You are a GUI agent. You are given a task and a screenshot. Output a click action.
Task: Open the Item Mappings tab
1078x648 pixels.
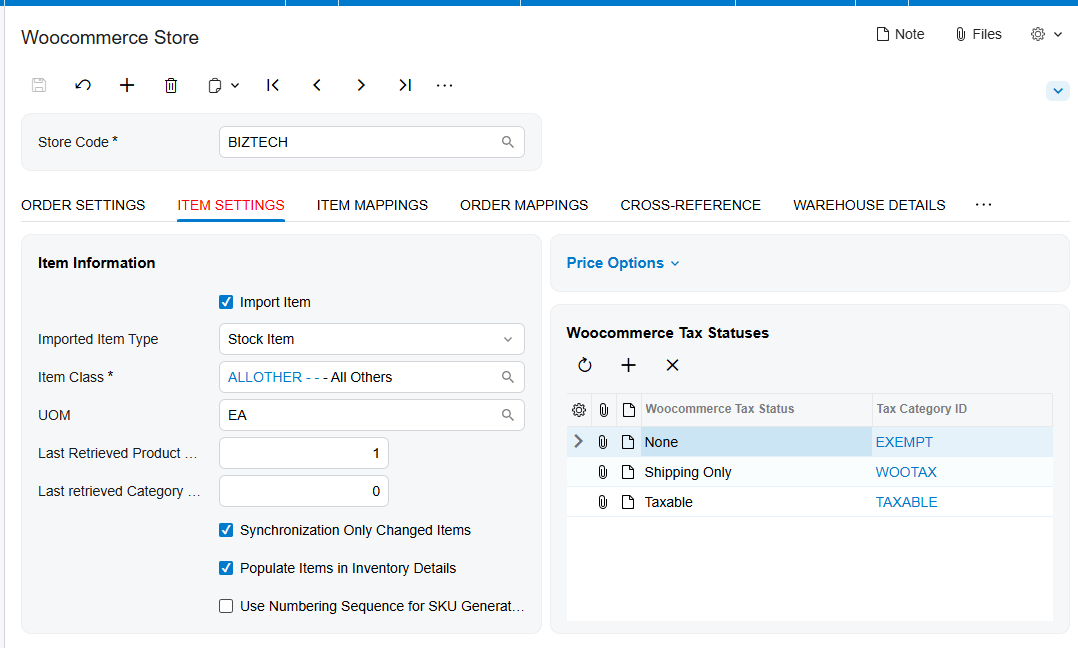pos(372,205)
